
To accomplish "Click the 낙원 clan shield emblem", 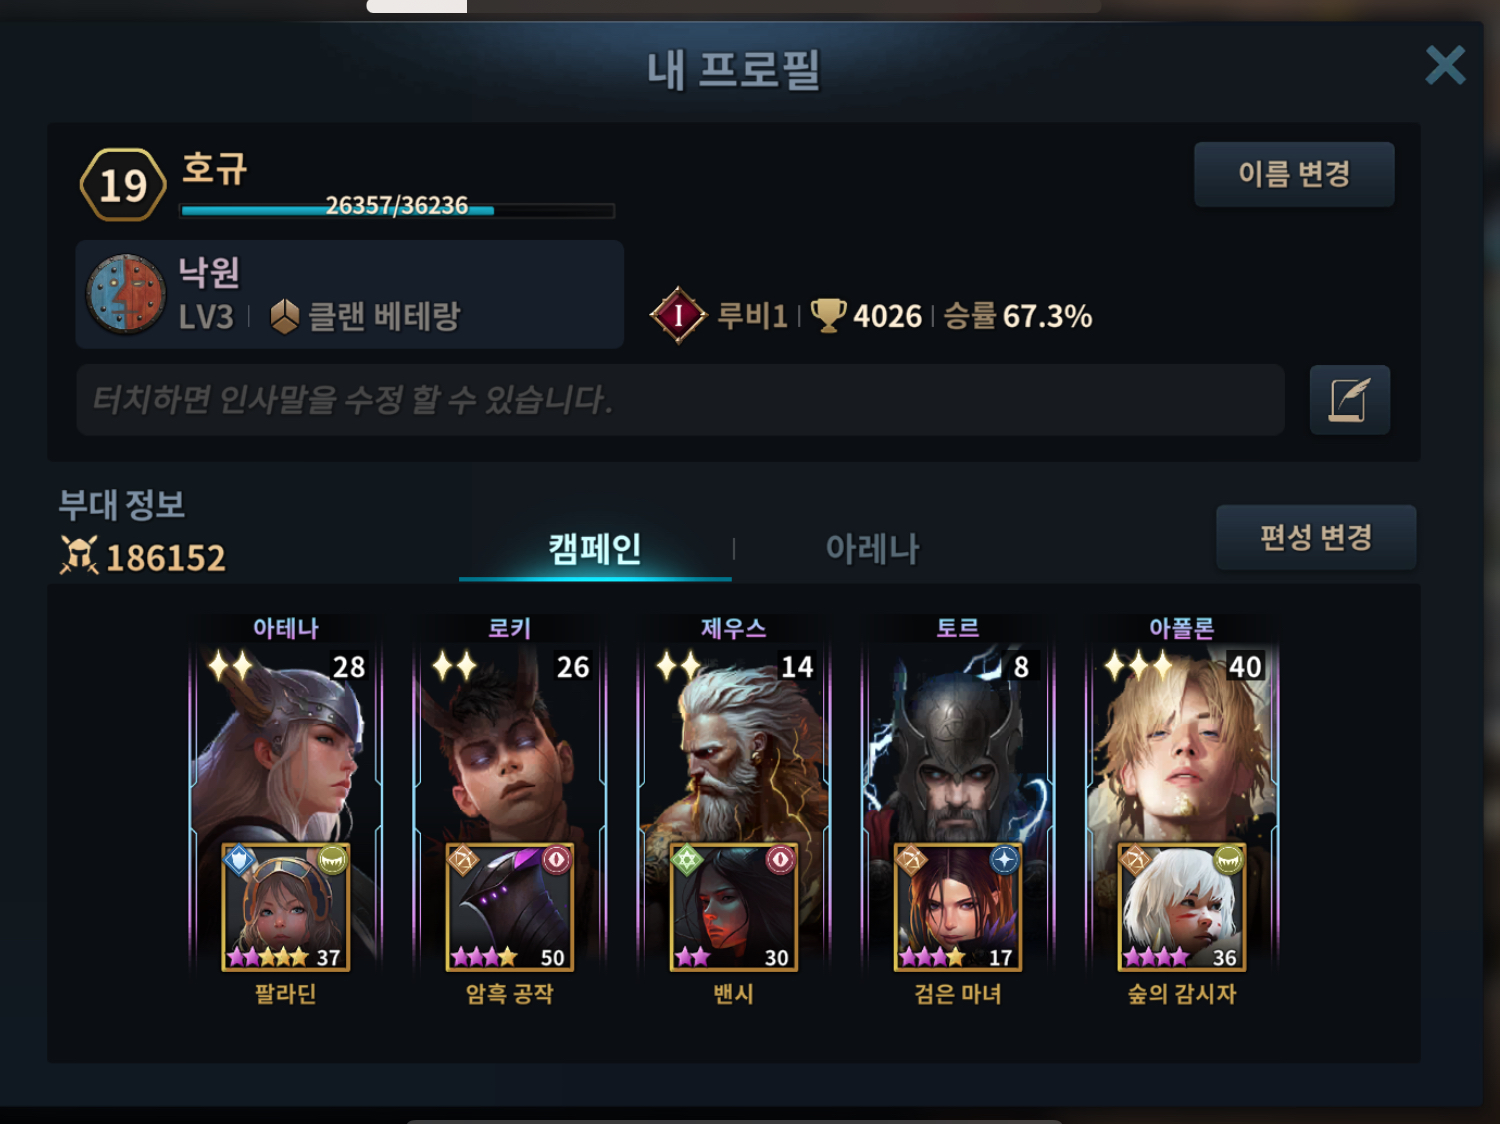I will point(126,294).
